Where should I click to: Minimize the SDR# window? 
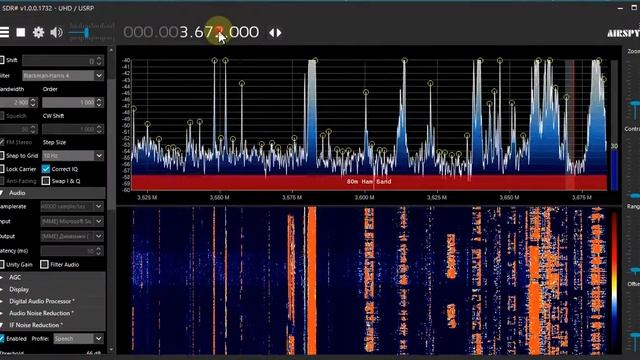click(x=620, y=8)
